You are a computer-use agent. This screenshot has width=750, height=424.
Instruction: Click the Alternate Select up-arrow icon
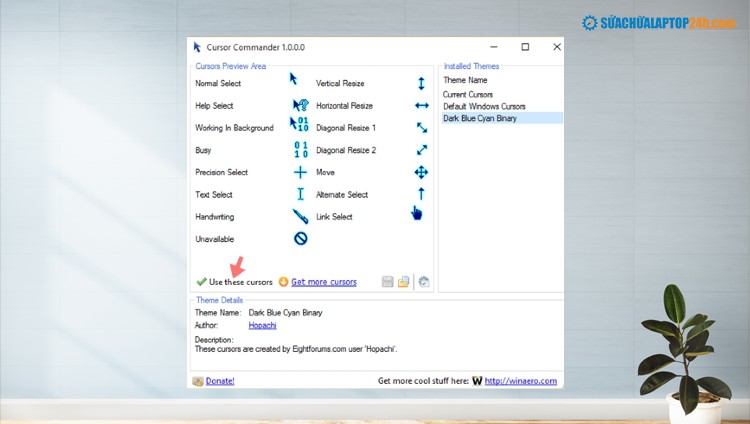tap(421, 193)
